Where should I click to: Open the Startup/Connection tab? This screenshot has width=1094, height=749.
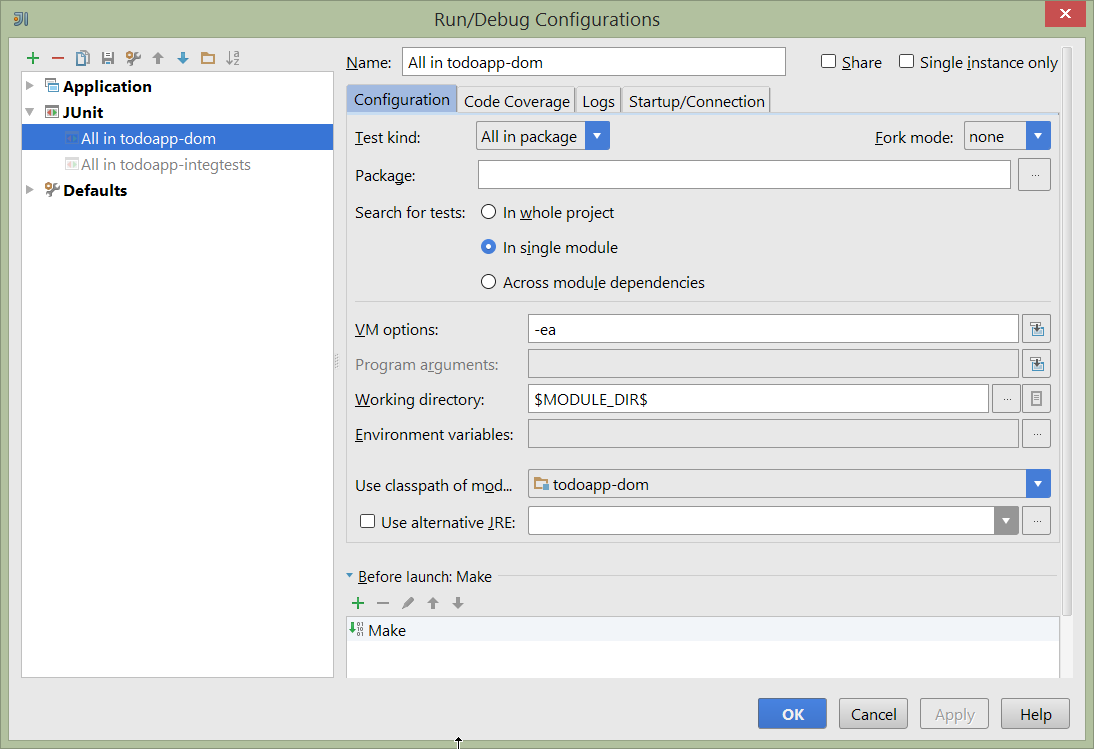tap(696, 100)
